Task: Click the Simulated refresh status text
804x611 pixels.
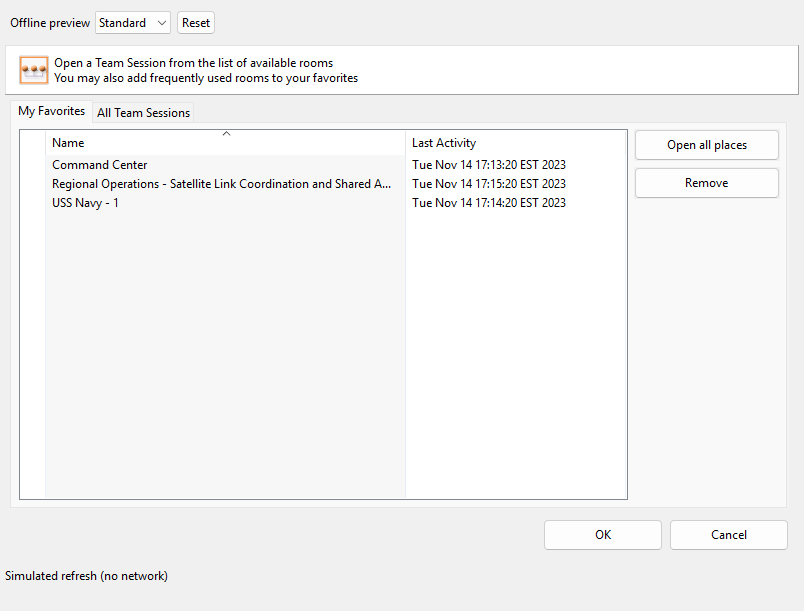Action: [x=86, y=576]
